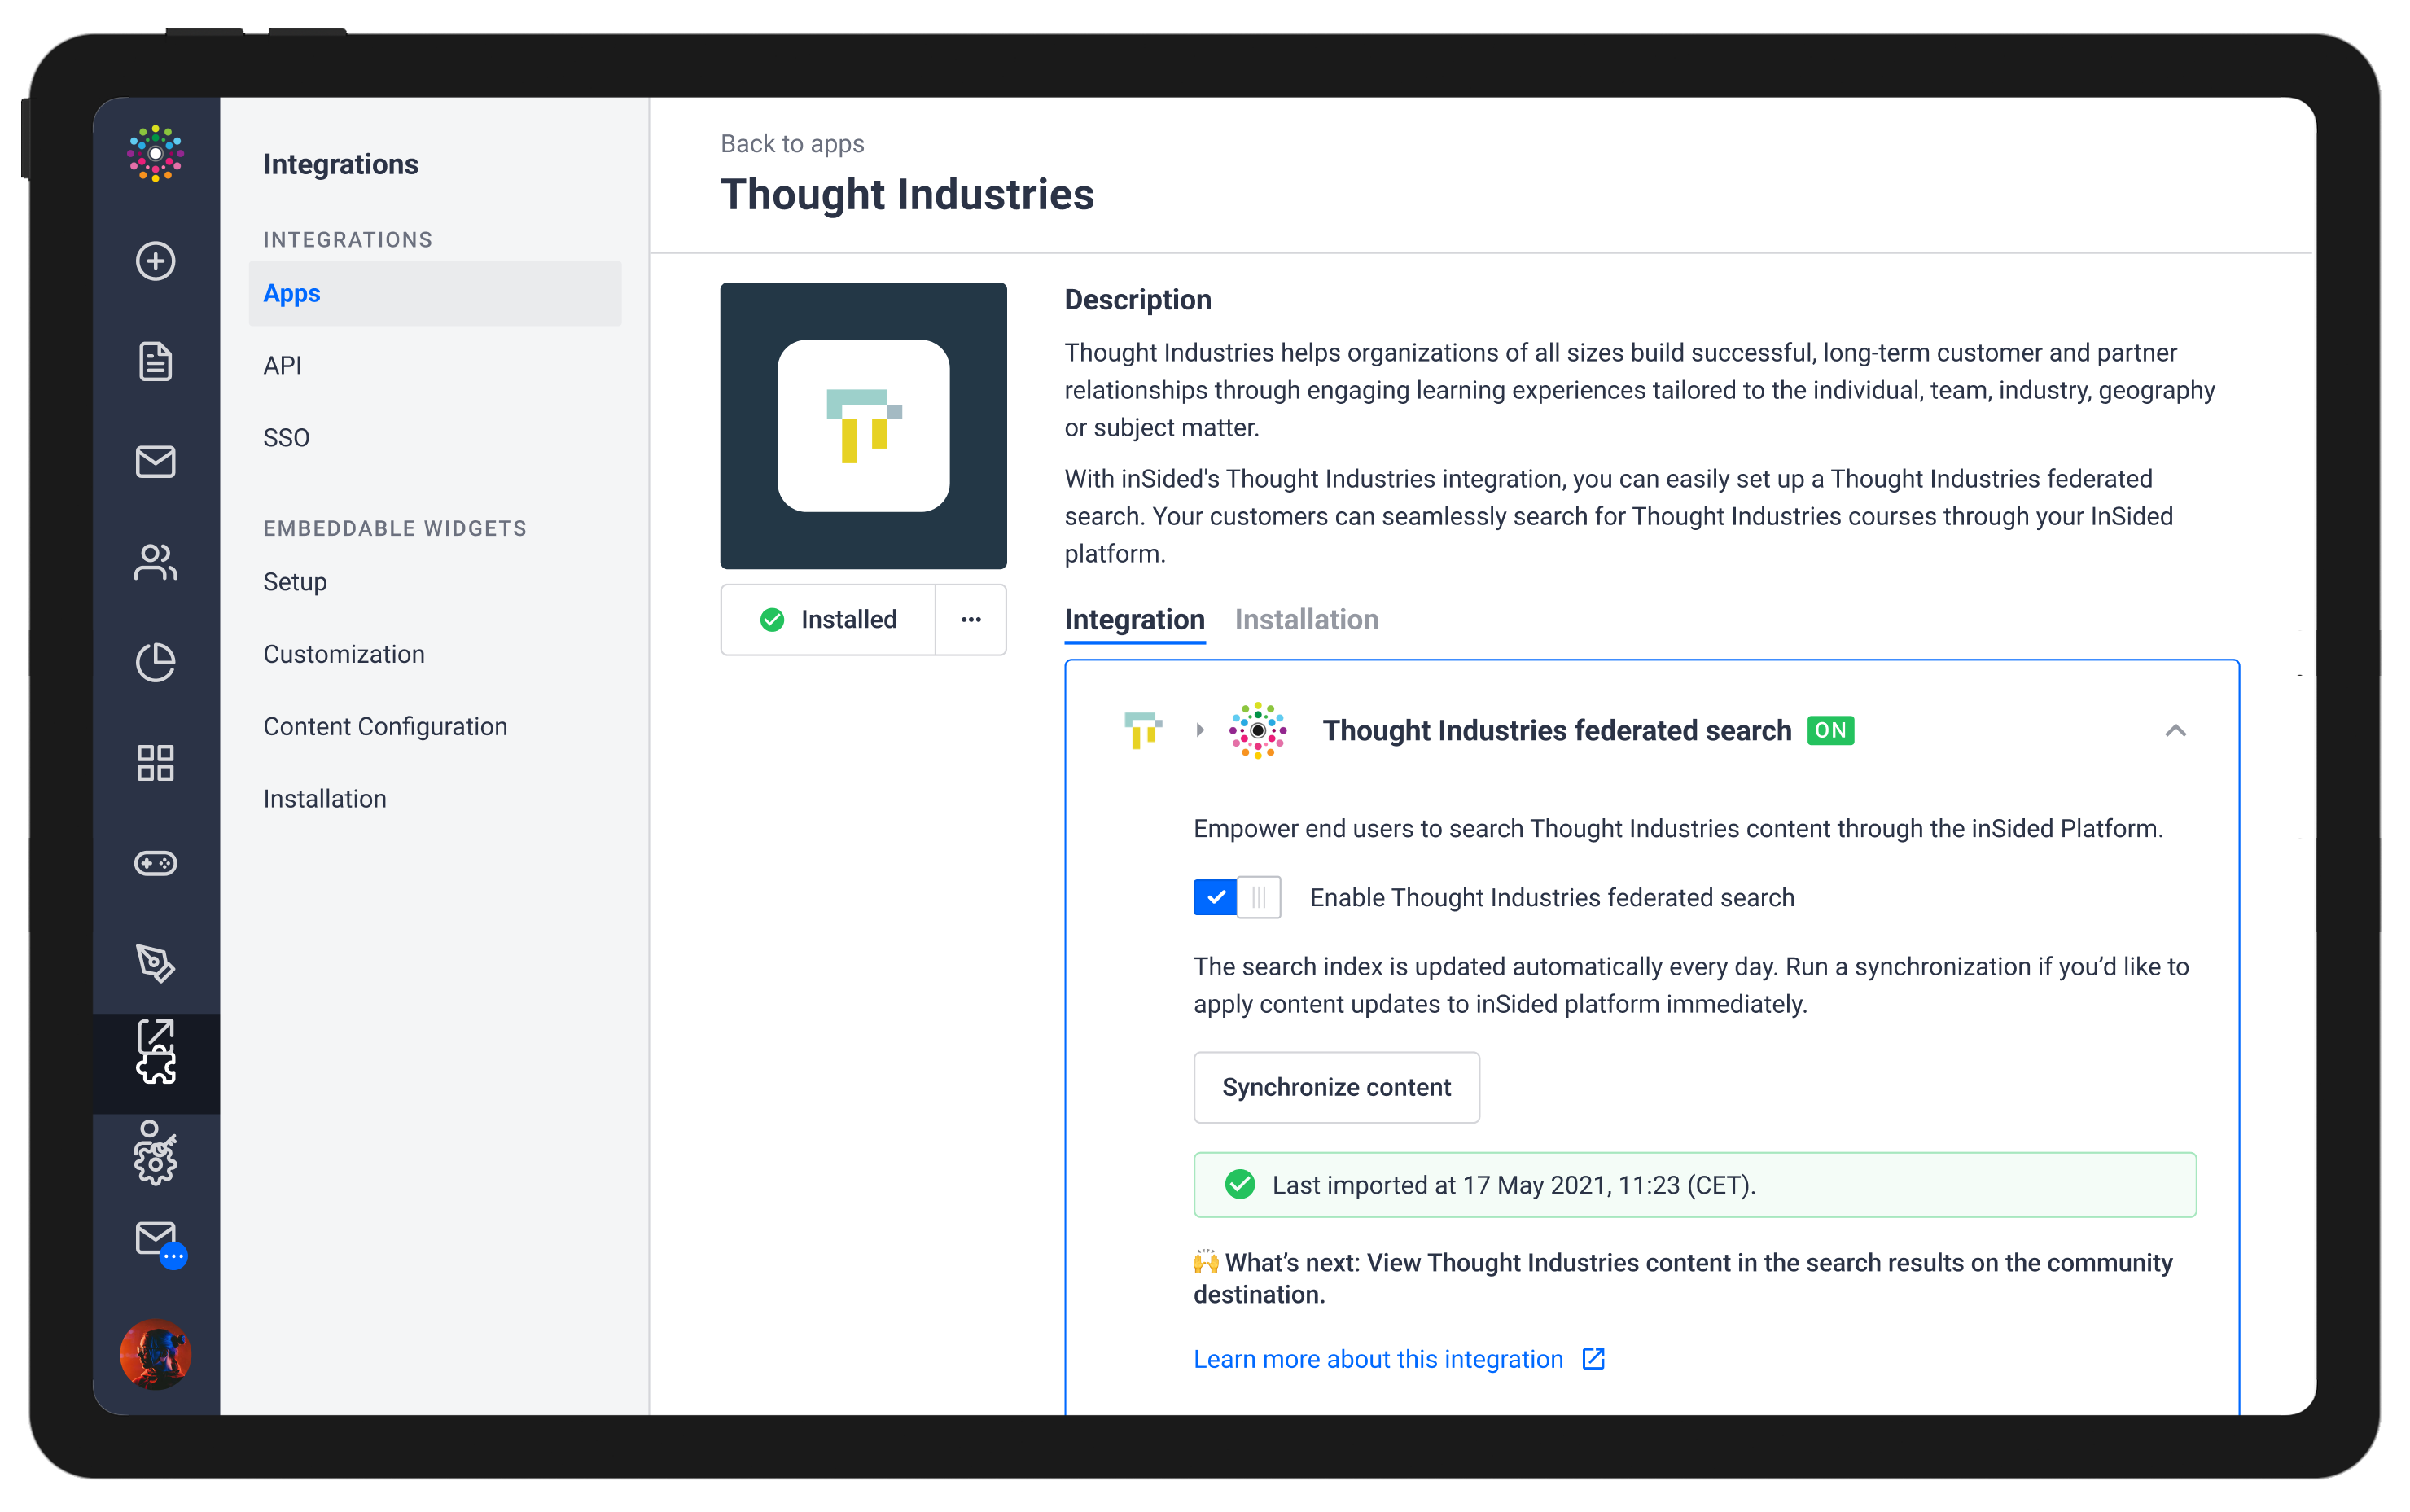Open the gamification controller icon
The height and width of the screenshot is (1512, 2410).
[155, 862]
